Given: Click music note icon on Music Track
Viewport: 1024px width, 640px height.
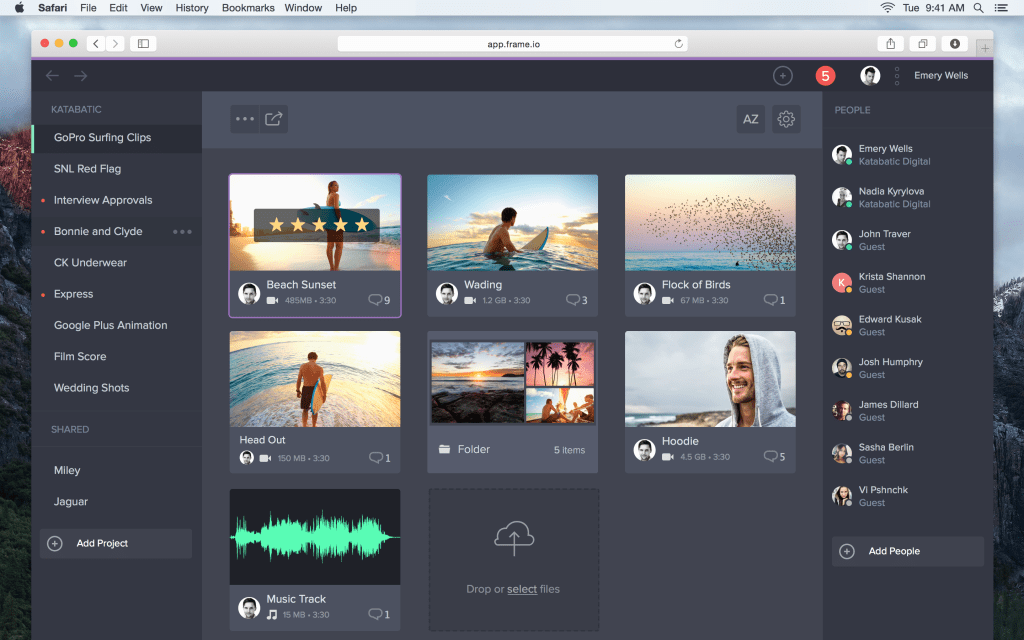Looking at the screenshot, I should point(272,615).
